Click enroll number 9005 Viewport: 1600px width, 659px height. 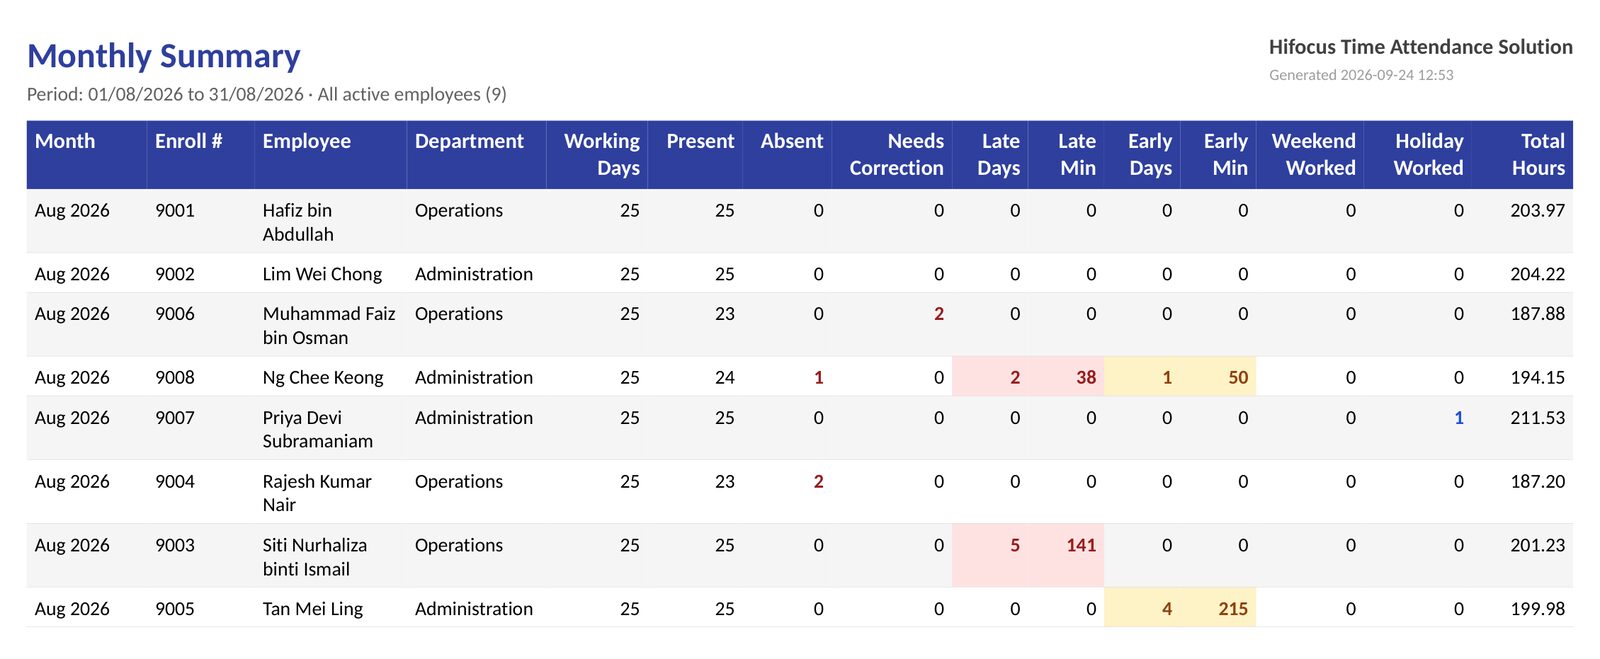pos(175,609)
